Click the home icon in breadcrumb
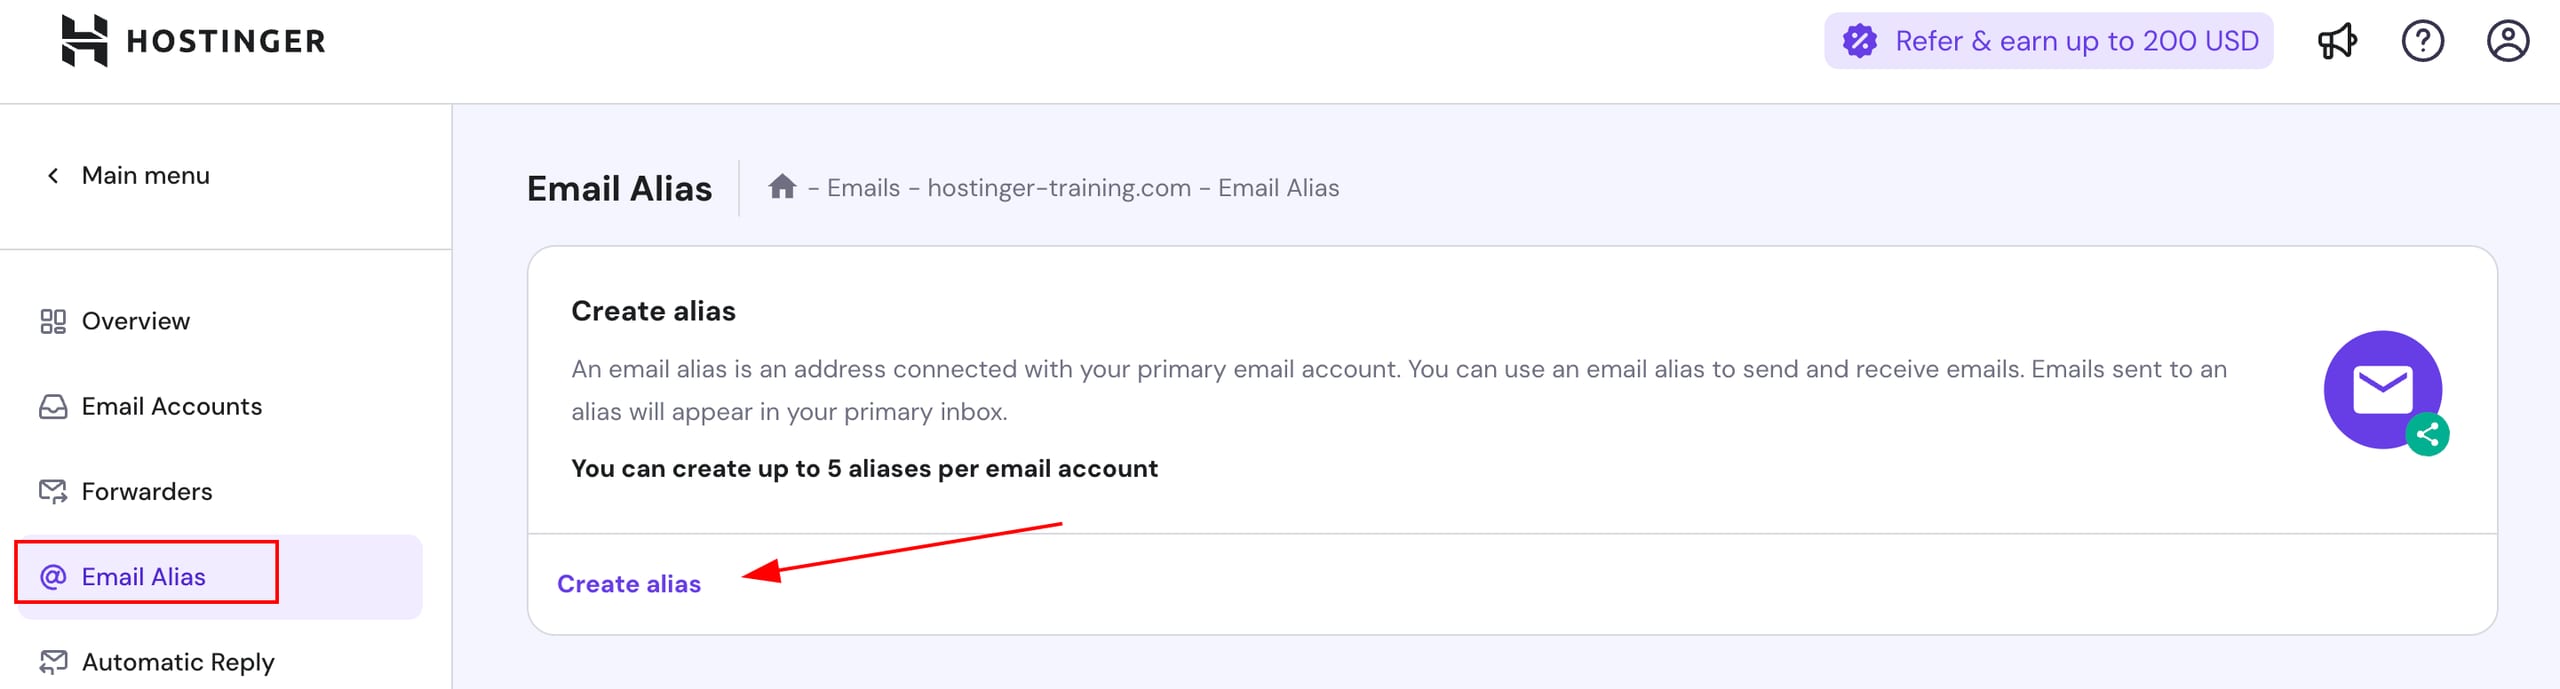Screen dimensions: 2560x689 point(782,187)
